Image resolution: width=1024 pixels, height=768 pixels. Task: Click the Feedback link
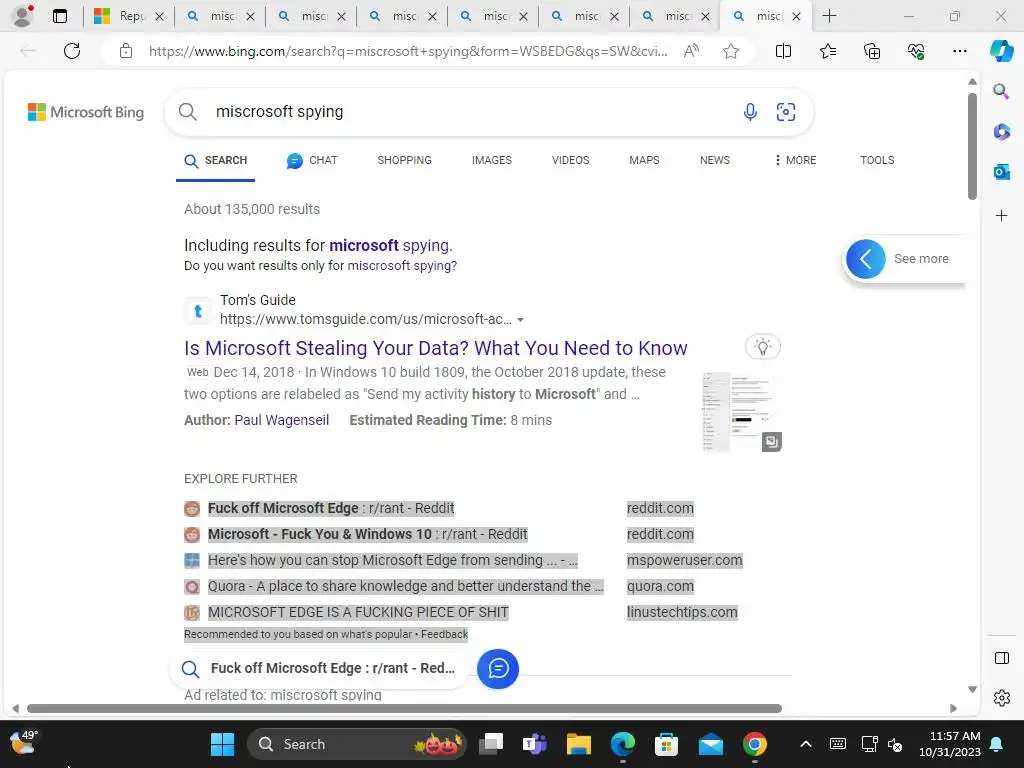pos(444,634)
